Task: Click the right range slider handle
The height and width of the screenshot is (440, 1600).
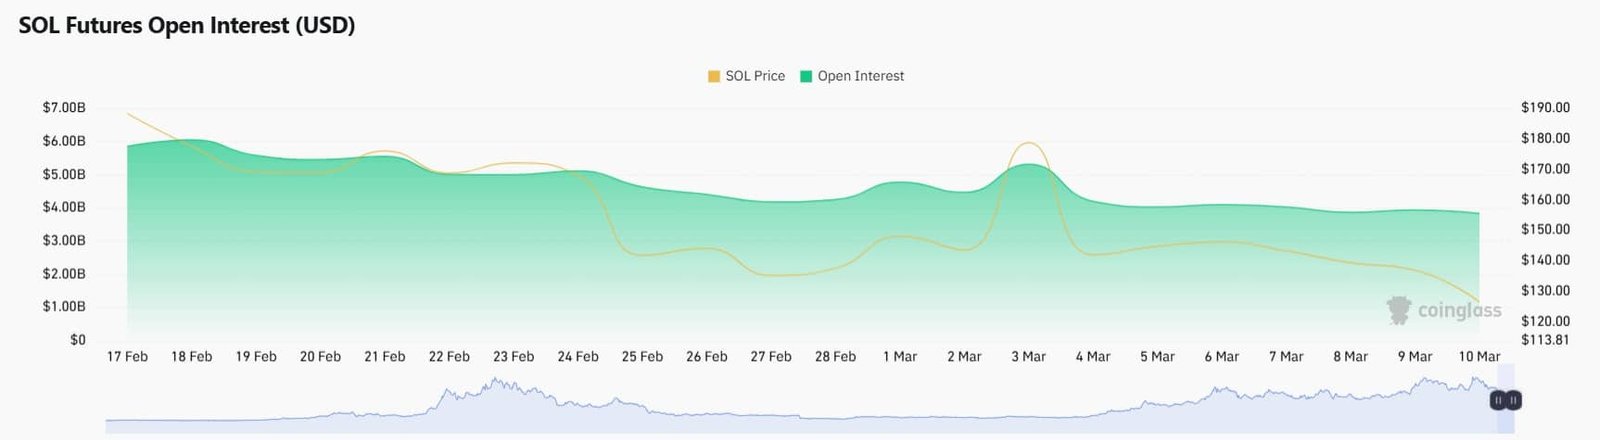Action: (x=1514, y=400)
